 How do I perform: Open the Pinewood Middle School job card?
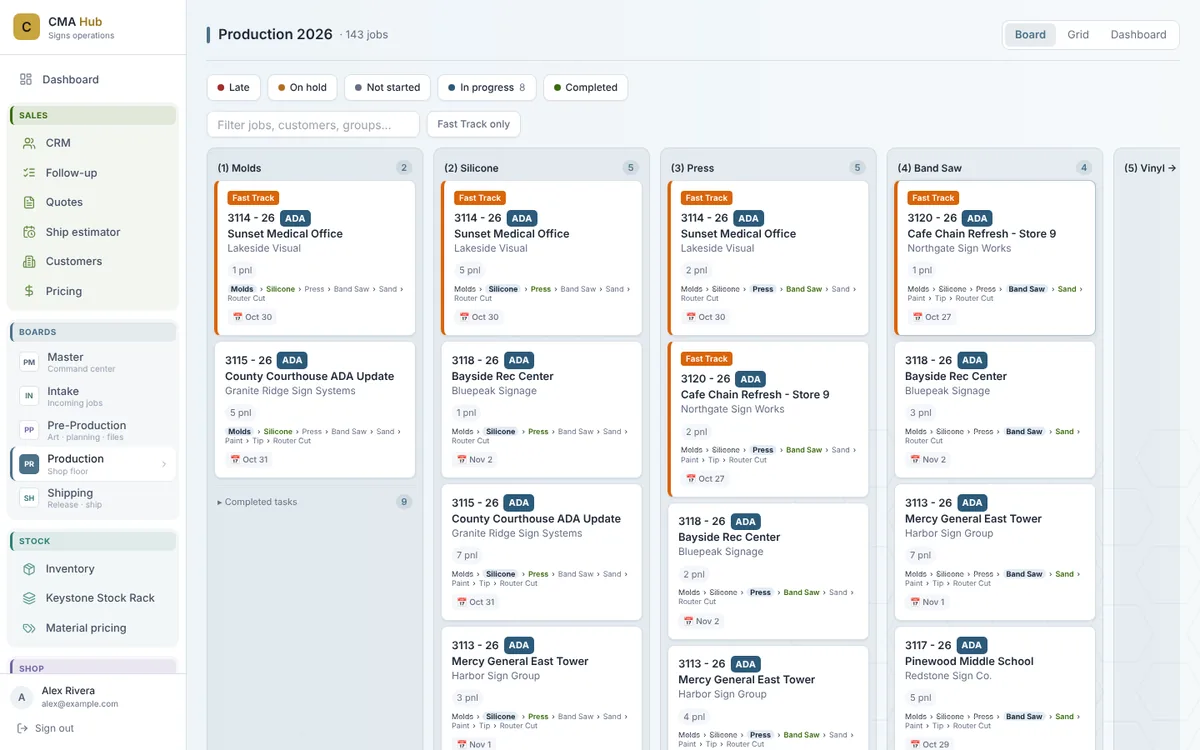[995, 690]
